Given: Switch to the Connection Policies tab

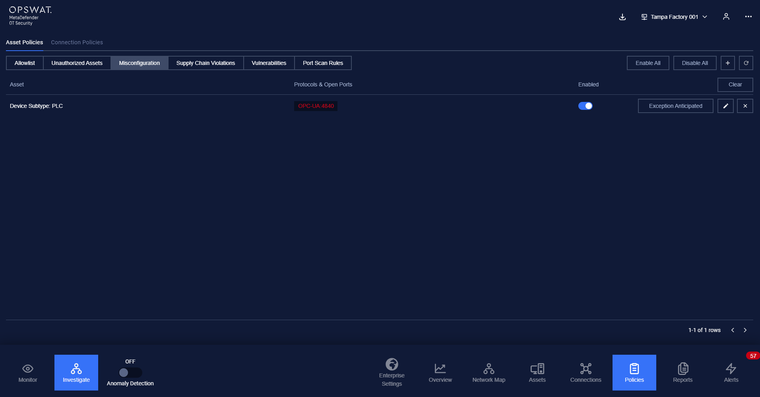Looking at the screenshot, I should [77, 42].
